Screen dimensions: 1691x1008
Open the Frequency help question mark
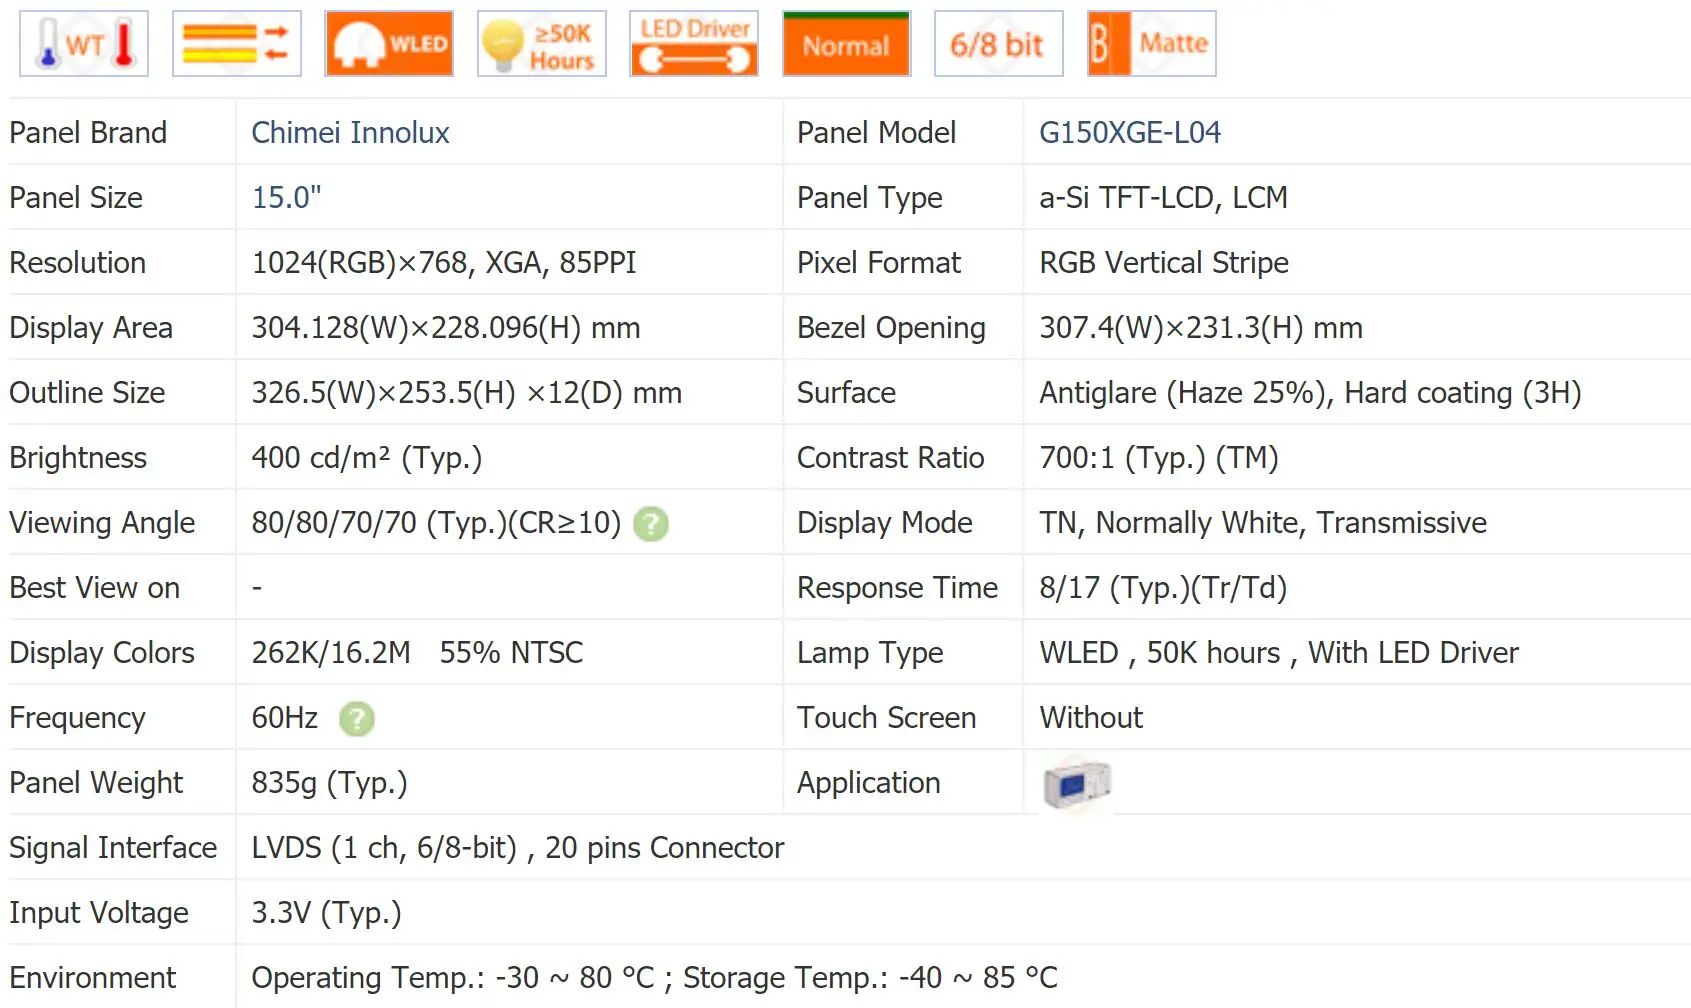pyautogui.click(x=357, y=719)
